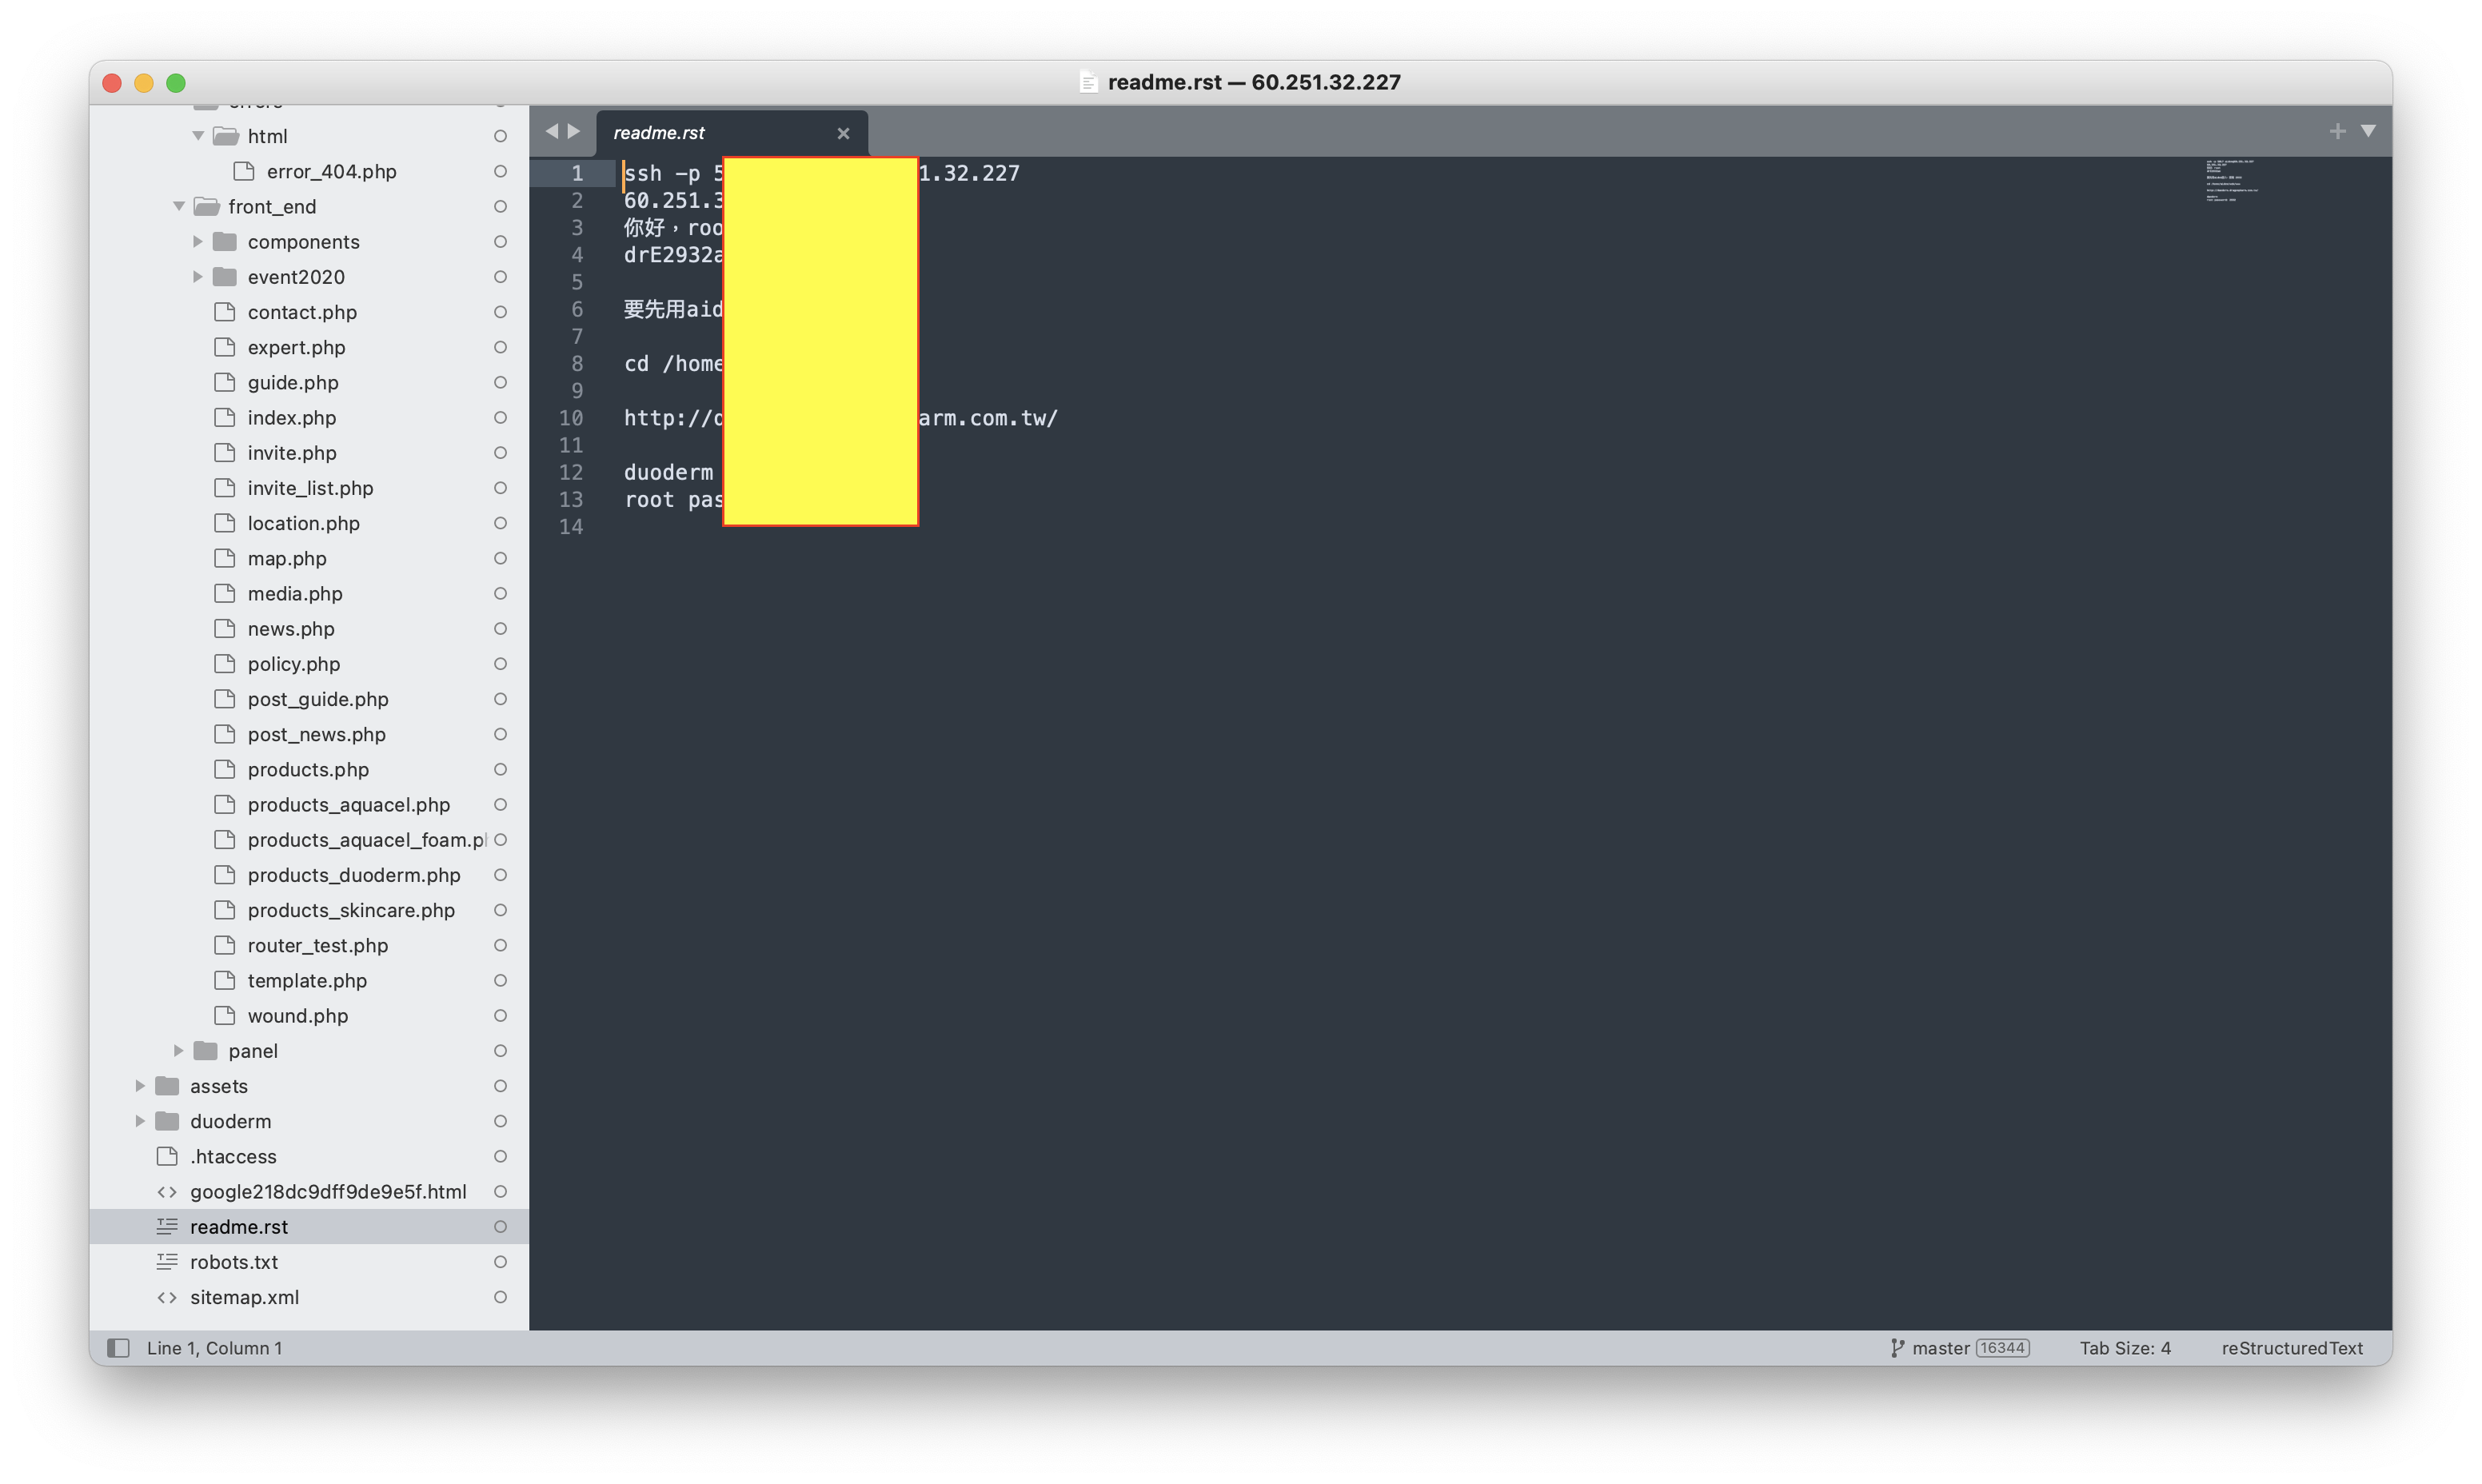This screenshot has height=1484, width=2482.
Task: Close the readme.rst tab
Action: pos(843,133)
